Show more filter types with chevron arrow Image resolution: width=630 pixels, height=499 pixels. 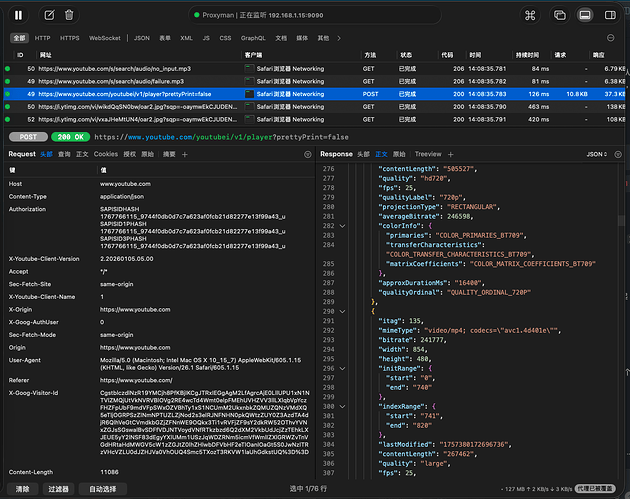[339, 38]
